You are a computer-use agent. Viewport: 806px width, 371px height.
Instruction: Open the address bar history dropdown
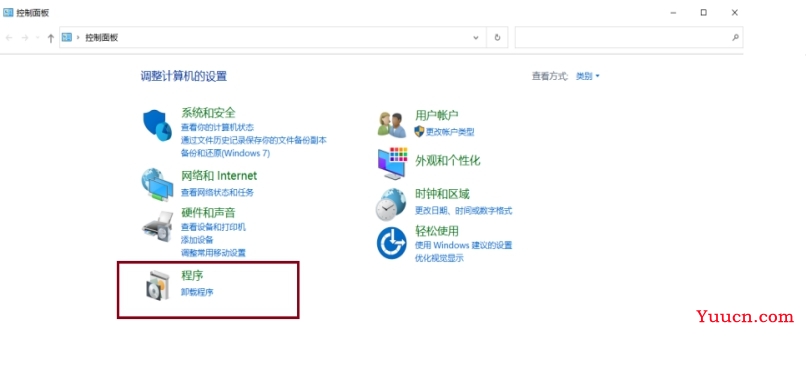[x=476, y=38]
